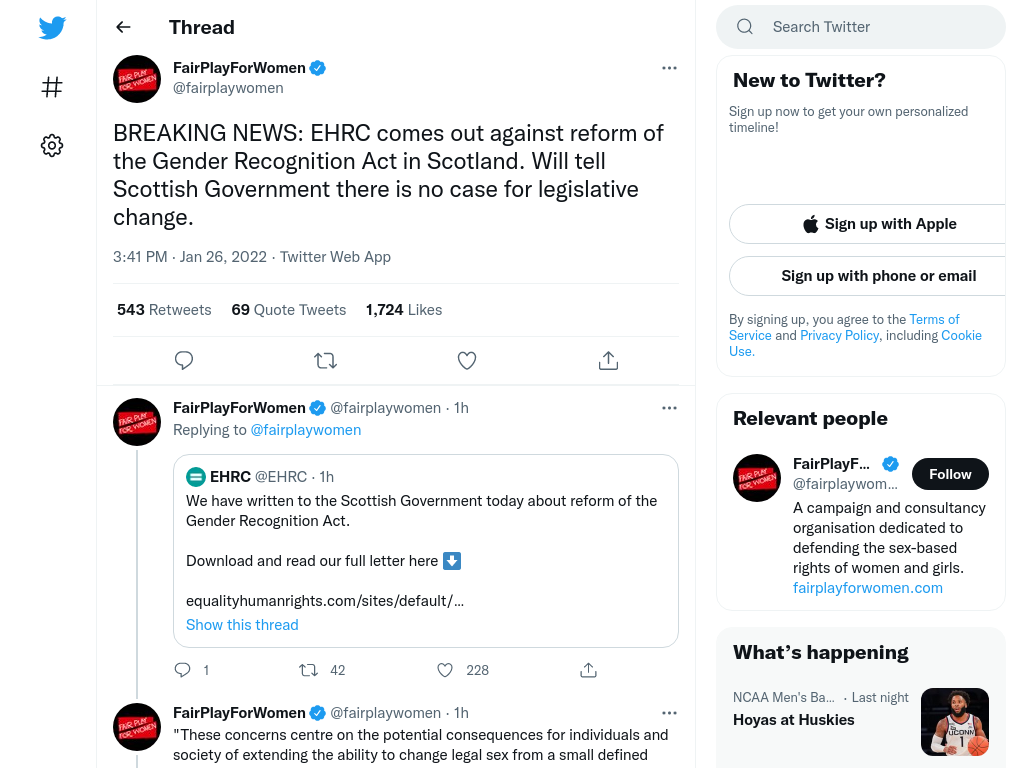The height and width of the screenshot is (768, 1024).
Task: Go back using the Thread arrow
Action: pos(123,27)
